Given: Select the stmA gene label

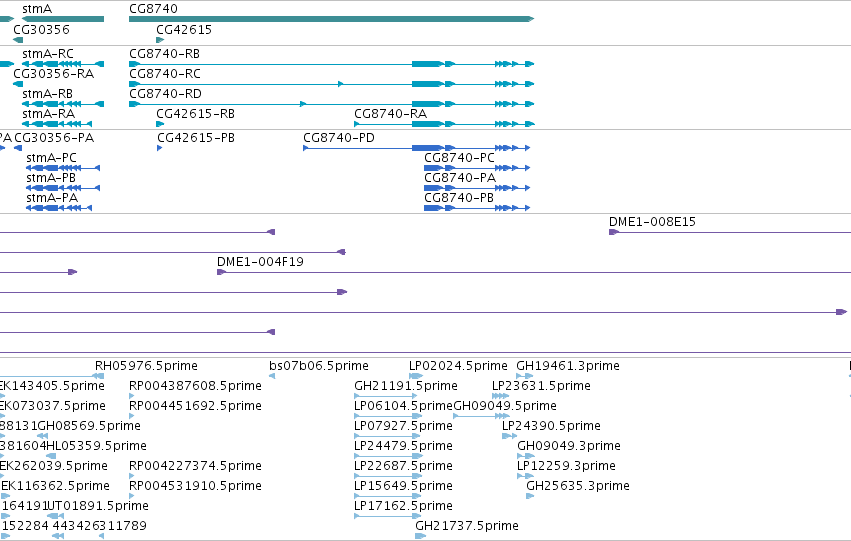Looking at the screenshot, I should pos(37,9).
